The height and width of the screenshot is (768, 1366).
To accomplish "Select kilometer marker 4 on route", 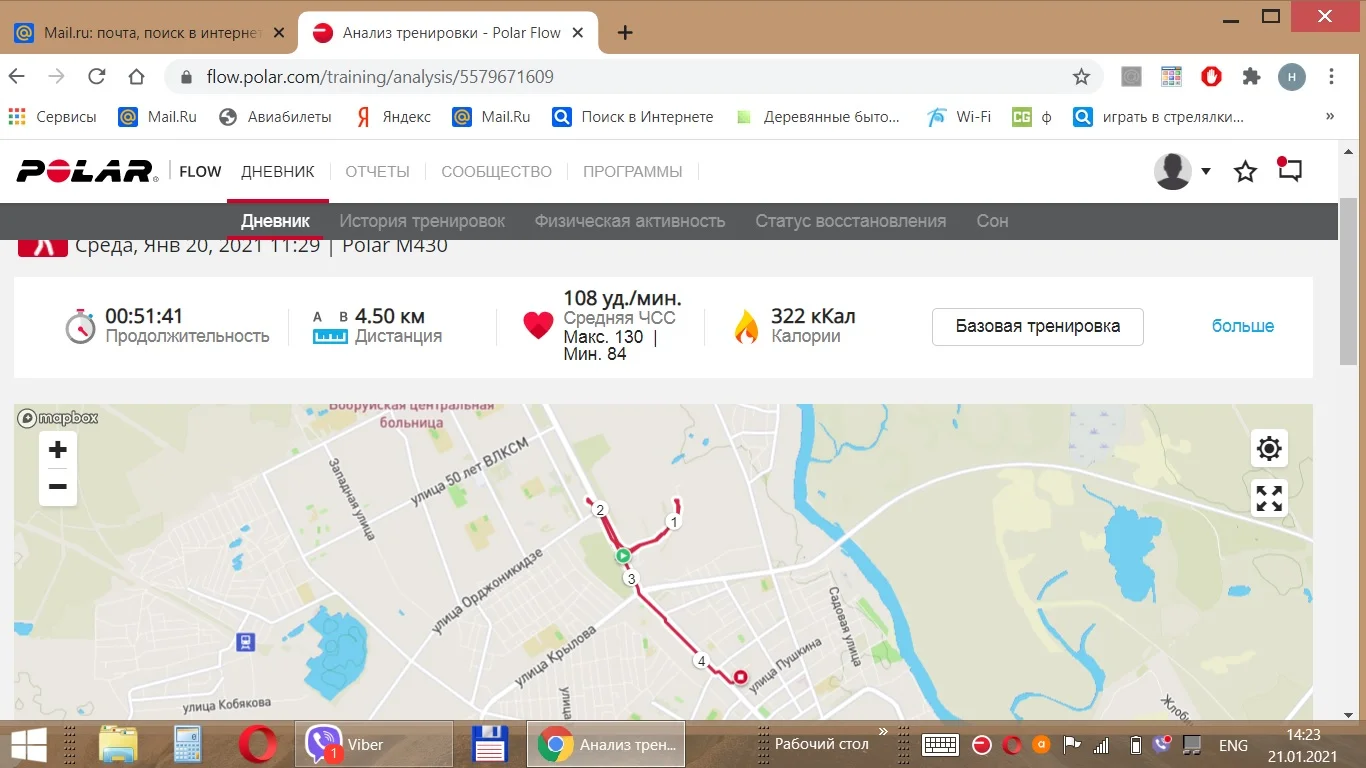I will [701, 661].
